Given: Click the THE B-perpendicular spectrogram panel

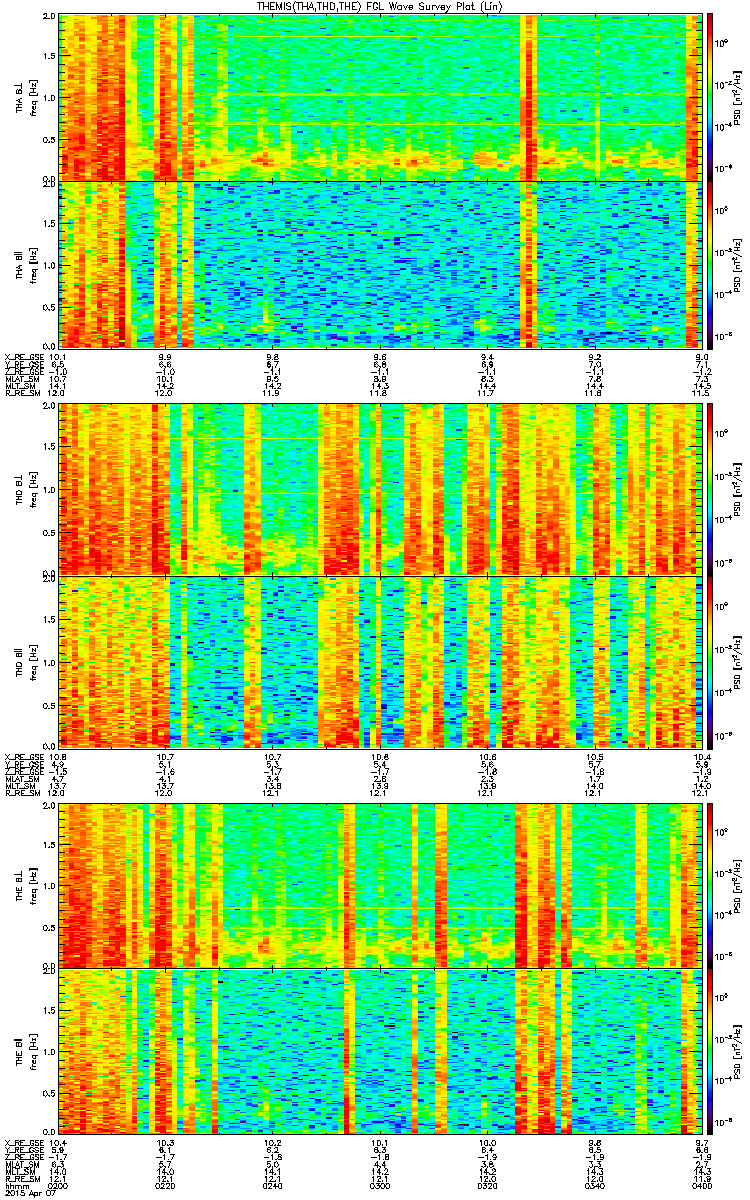Looking at the screenshot, I should 381,884.
